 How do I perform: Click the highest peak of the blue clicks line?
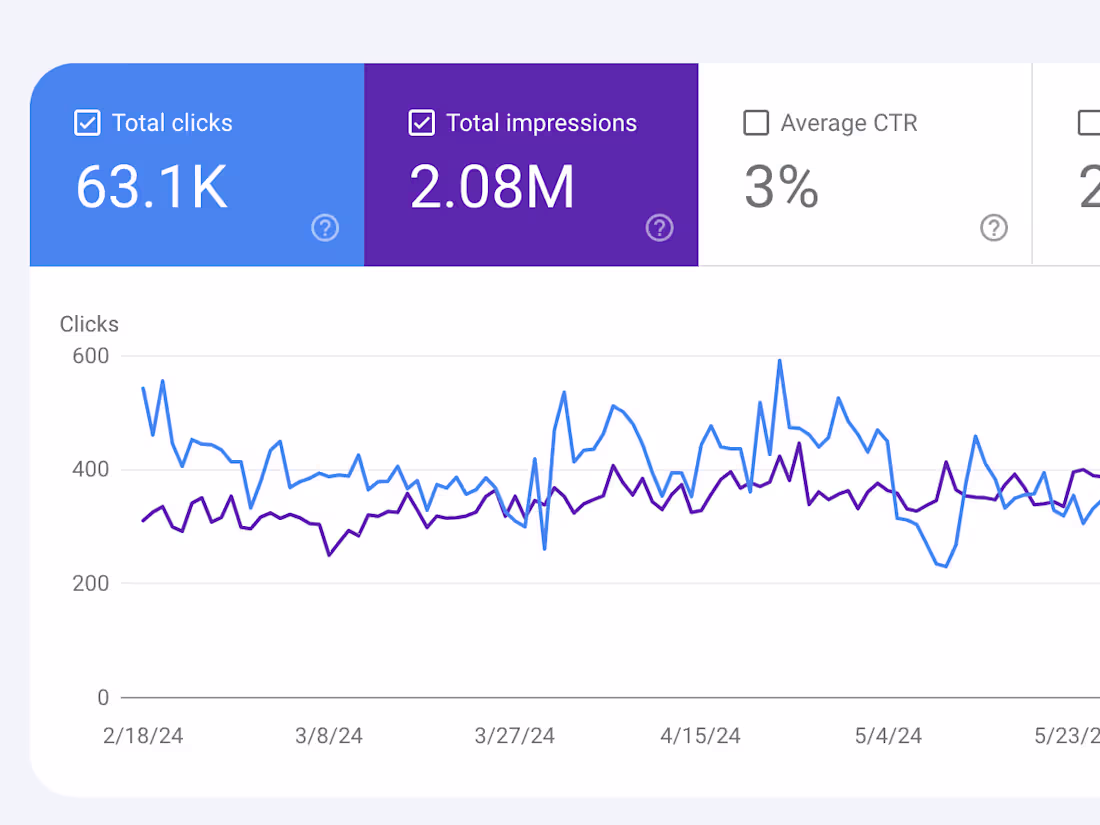(x=780, y=360)
